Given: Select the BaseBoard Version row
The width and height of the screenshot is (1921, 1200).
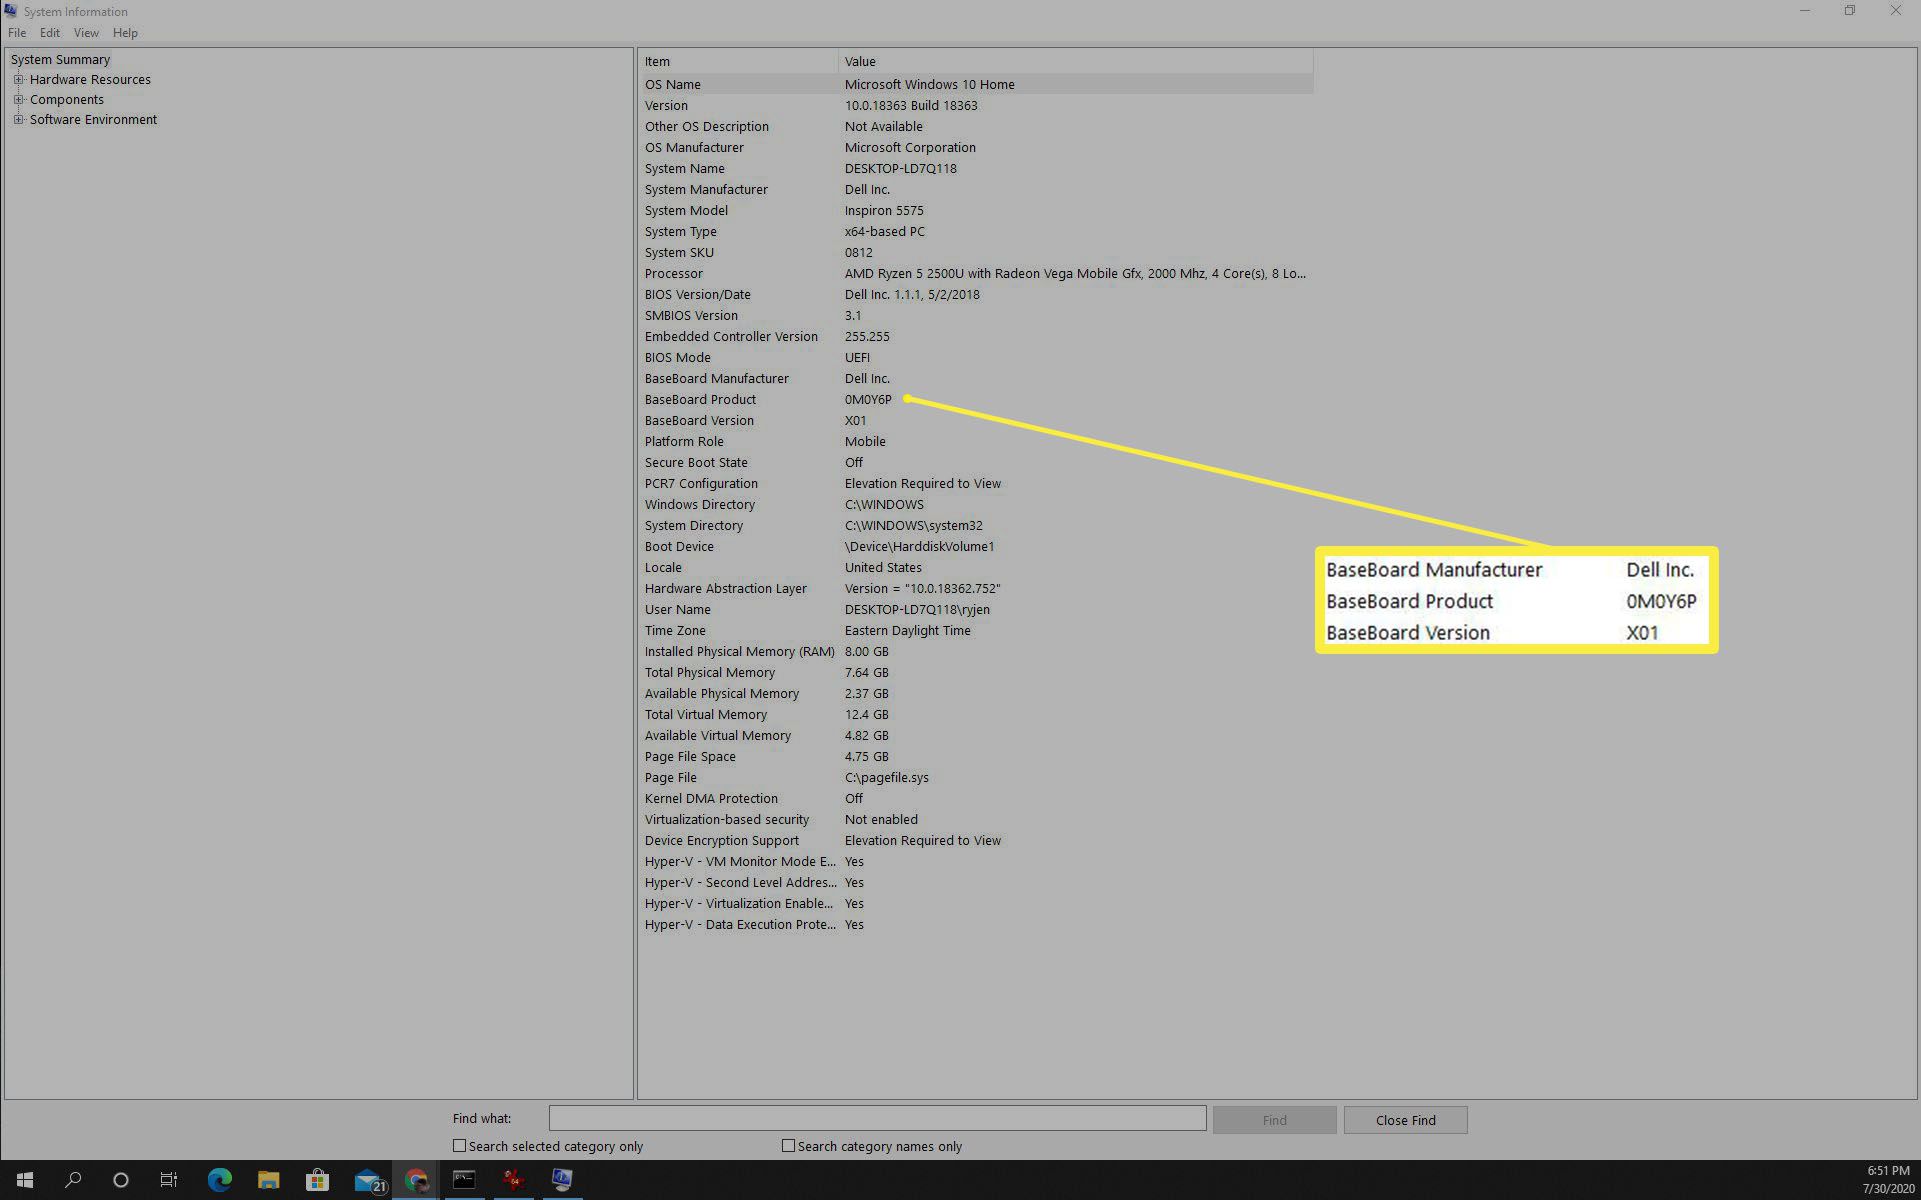Looking at the screenshot, I should click(x=976, y=420).
